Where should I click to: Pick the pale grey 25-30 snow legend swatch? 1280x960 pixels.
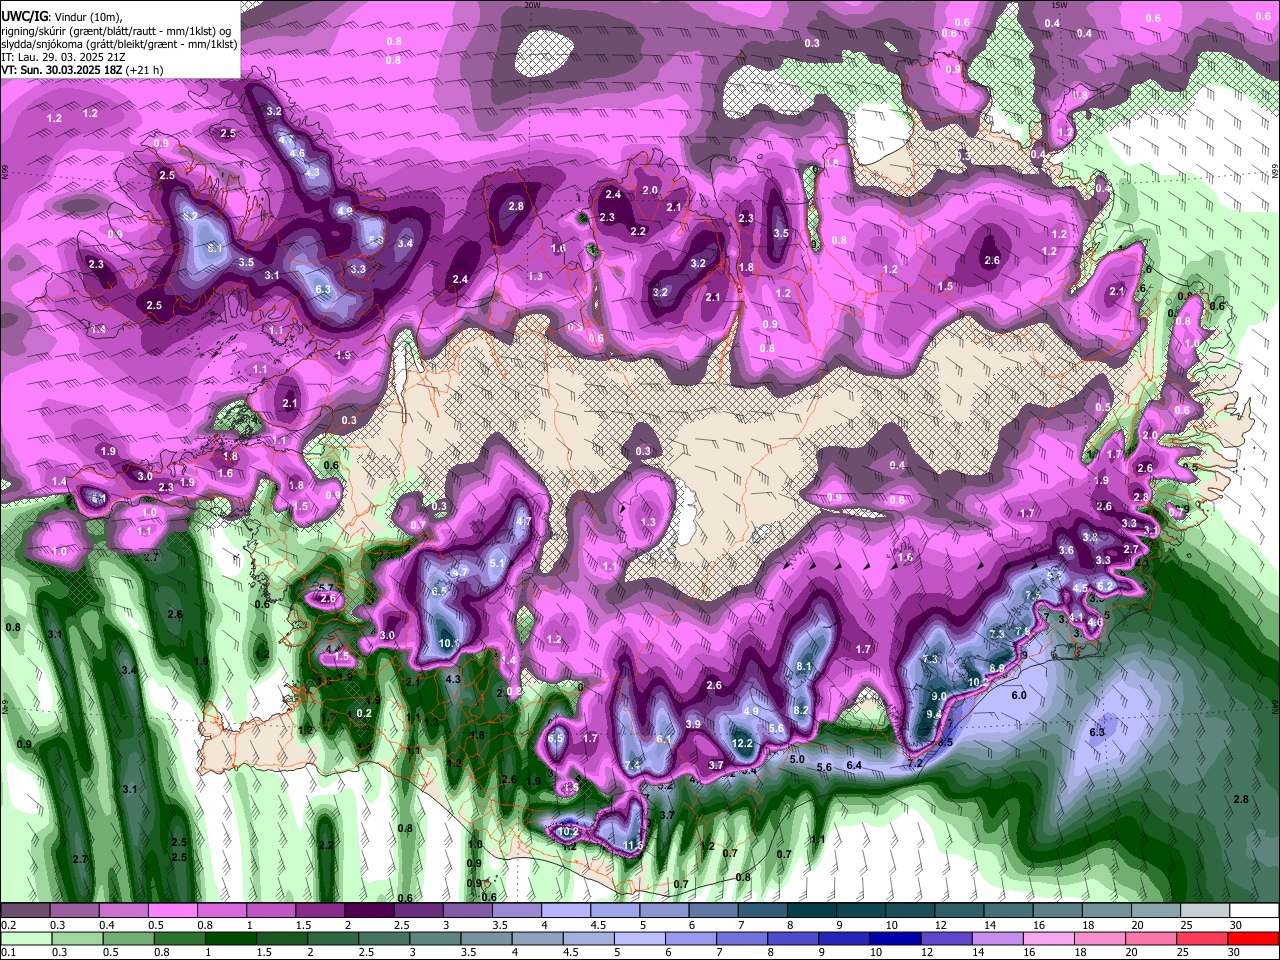[1206, 910]
